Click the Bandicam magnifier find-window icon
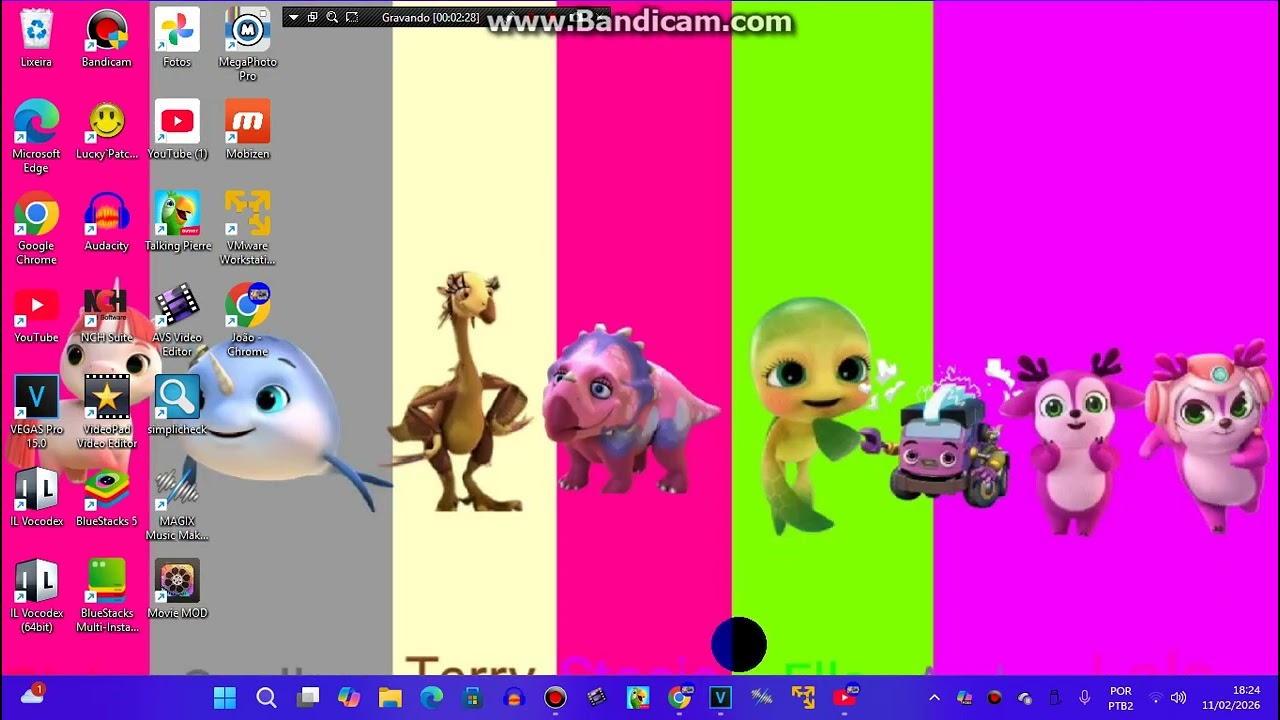The width and height of the screenshot is (1280, 720). 332,17
